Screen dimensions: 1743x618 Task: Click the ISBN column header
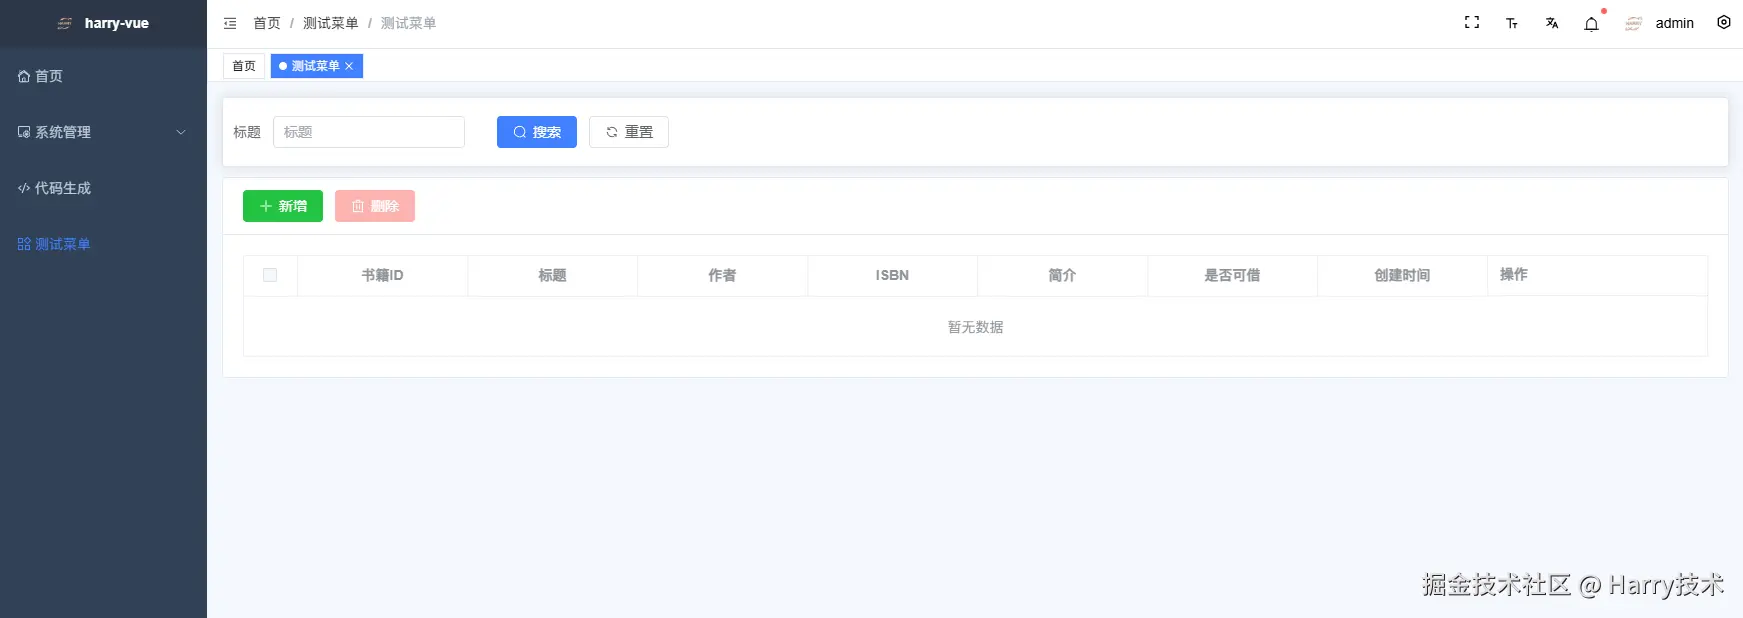tap(892, 275)
